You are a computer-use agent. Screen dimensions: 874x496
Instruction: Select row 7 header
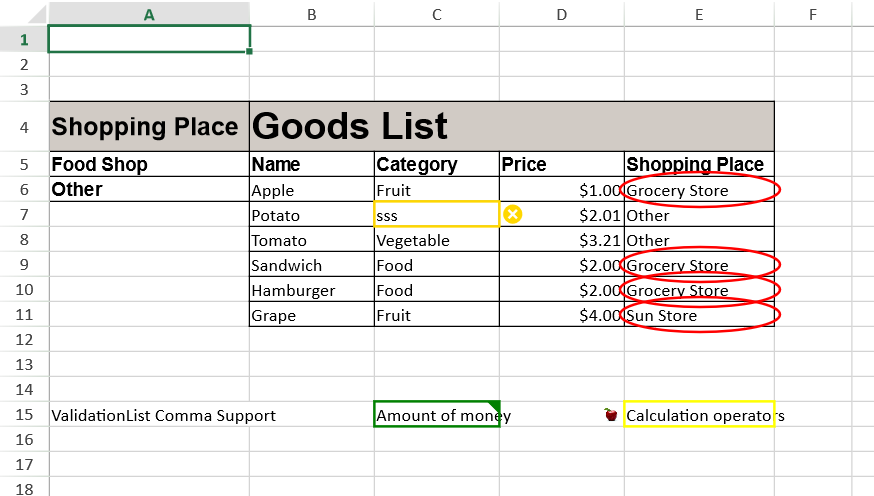tap(24, 215)
